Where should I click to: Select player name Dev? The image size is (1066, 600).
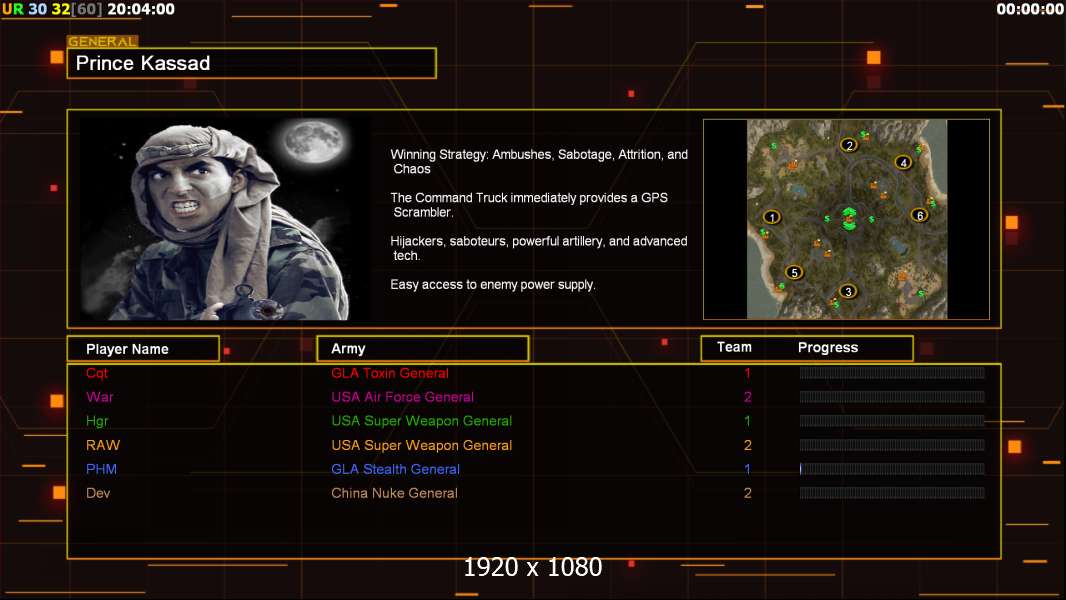[x=98, y=493]
